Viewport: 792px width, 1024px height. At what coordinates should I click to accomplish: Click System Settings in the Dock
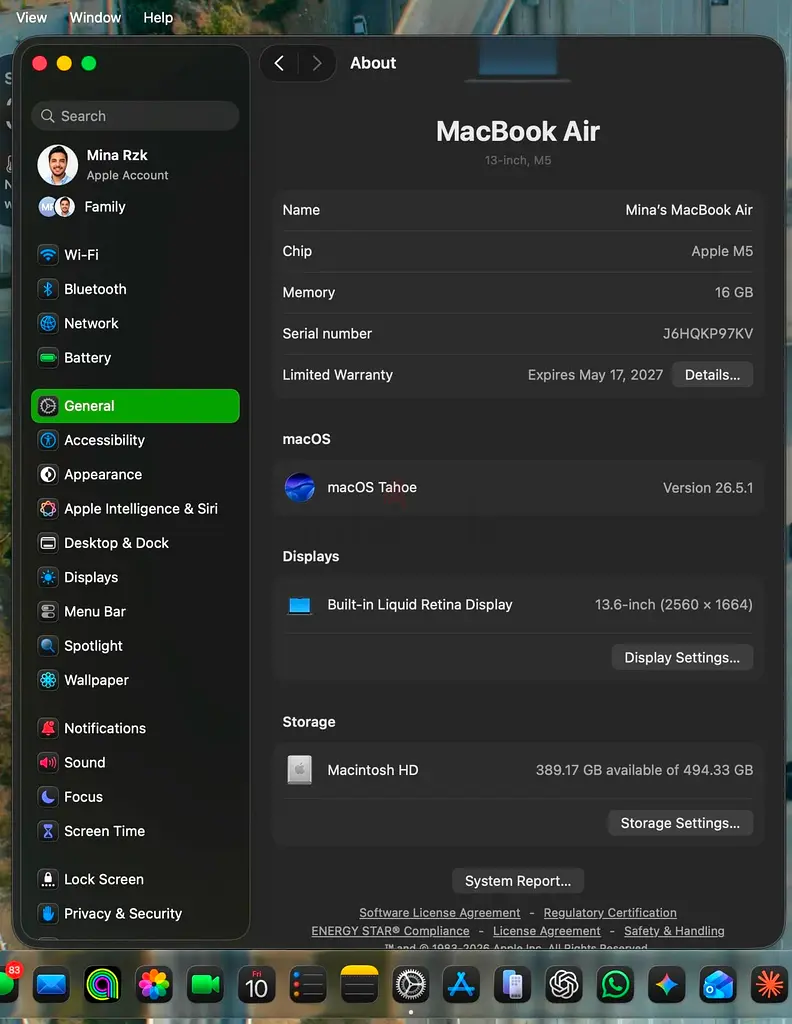pyautogui.click(x=411, y=984)
